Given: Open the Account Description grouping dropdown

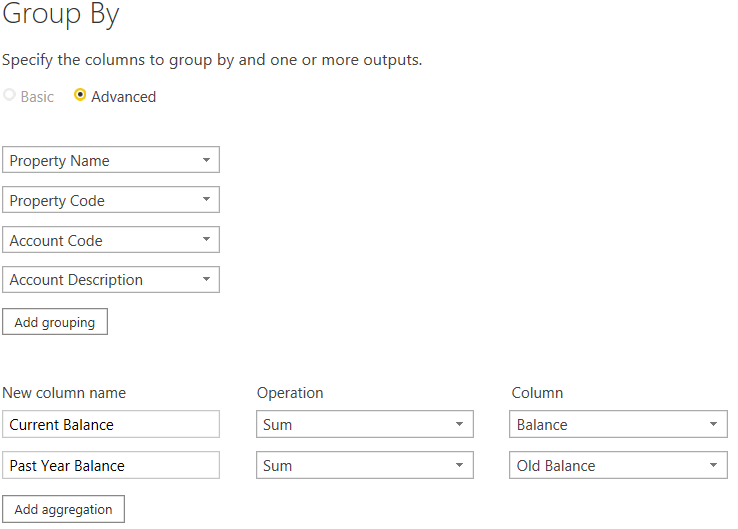Looking at the screenshot, I should [111, 280].
